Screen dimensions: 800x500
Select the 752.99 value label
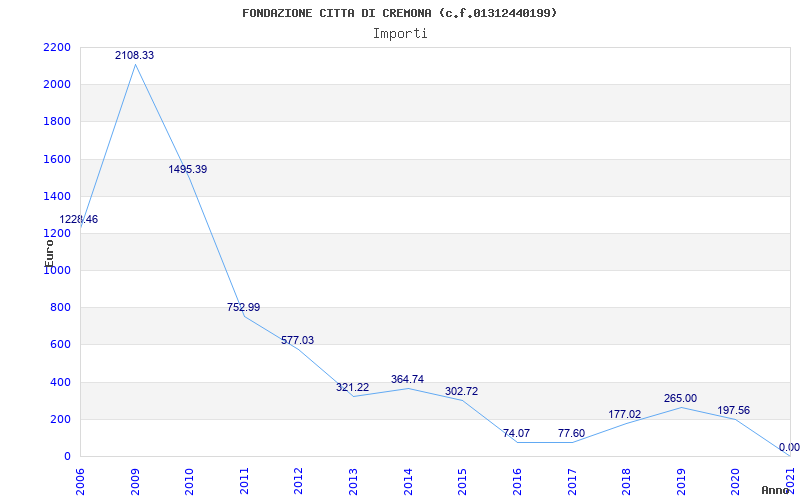(x=243, y=308)
